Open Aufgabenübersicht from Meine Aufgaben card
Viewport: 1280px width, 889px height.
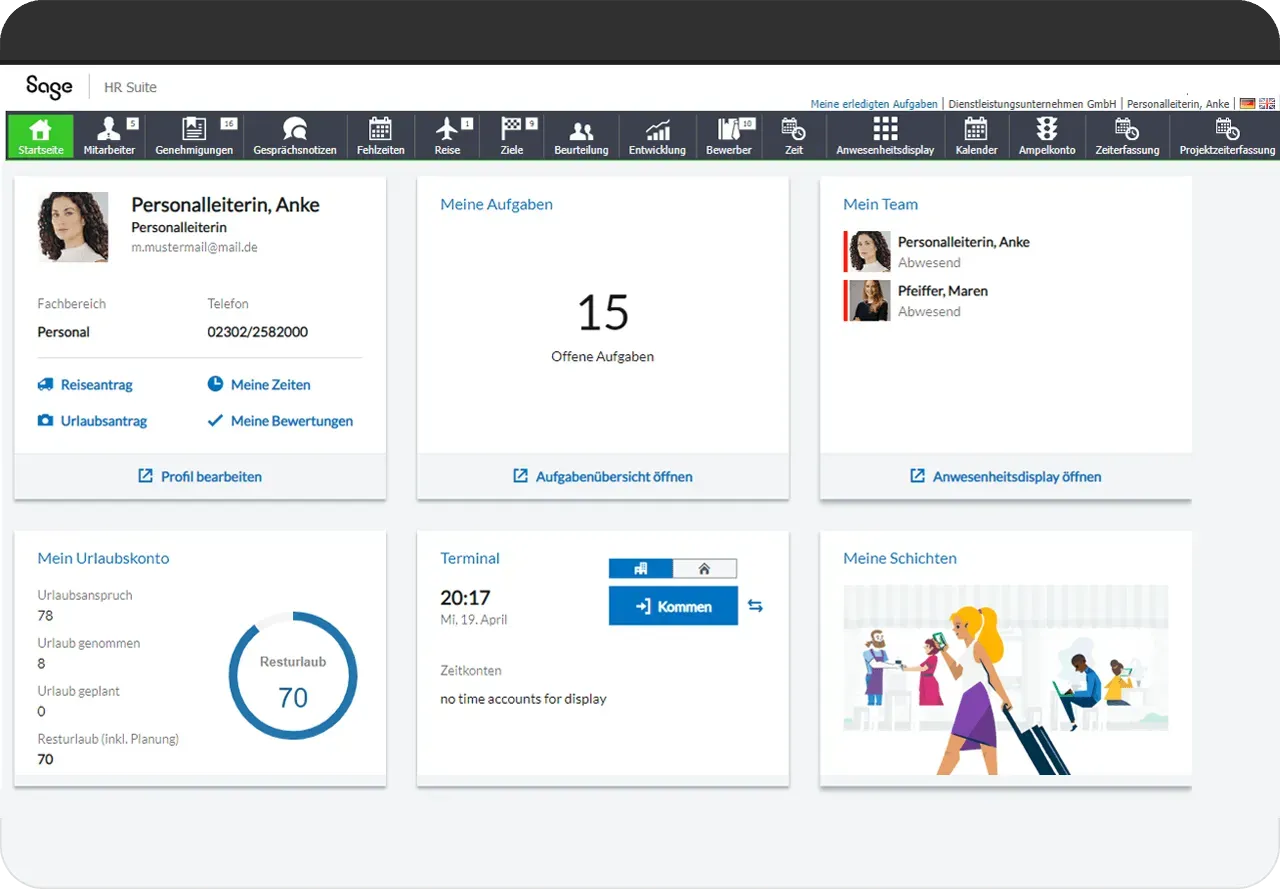point(602,476)
